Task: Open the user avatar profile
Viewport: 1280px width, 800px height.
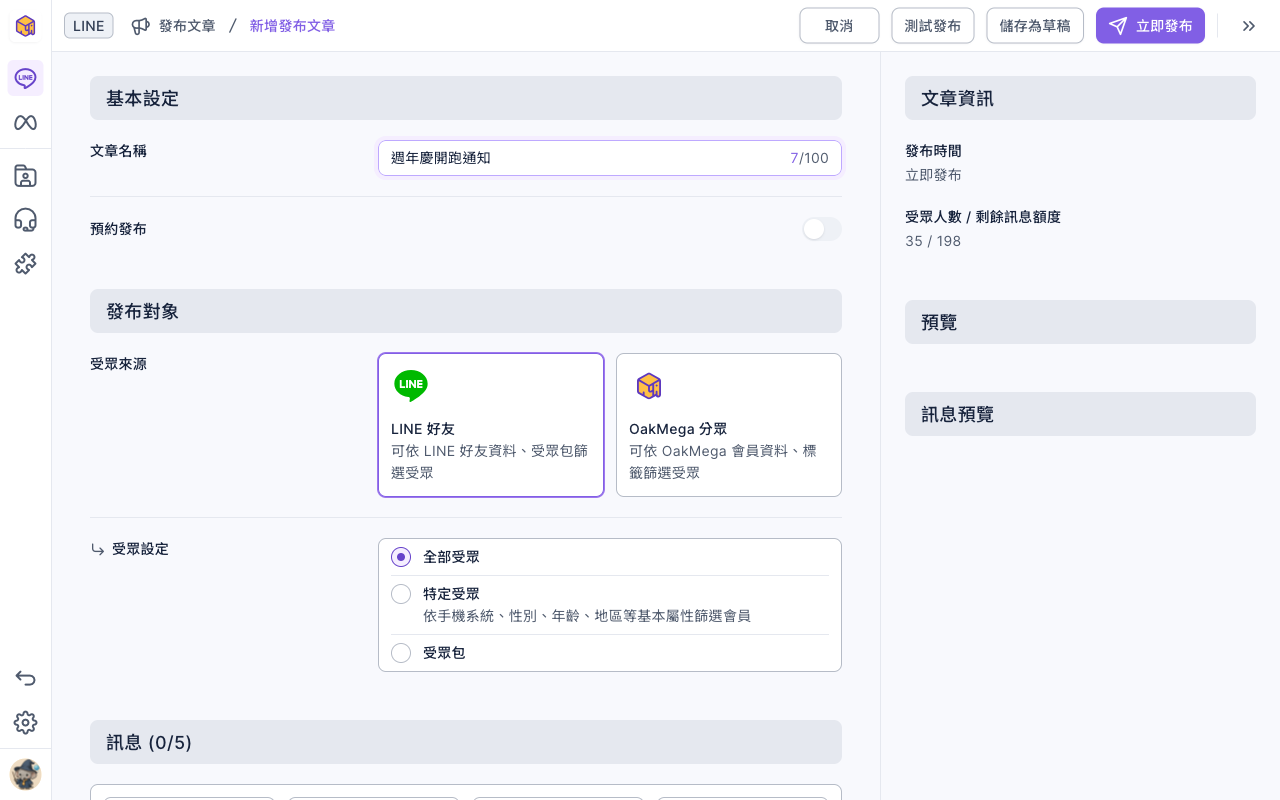Action: click(x=25, y=774)
